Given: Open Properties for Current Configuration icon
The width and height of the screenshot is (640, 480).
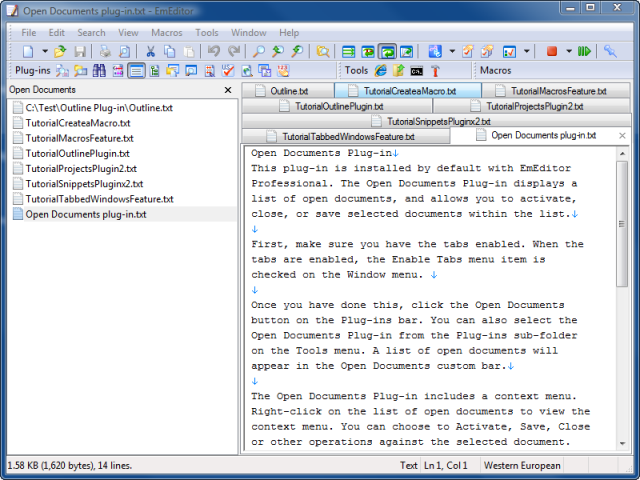Looking at the screenshot, I should pos(468,51).
